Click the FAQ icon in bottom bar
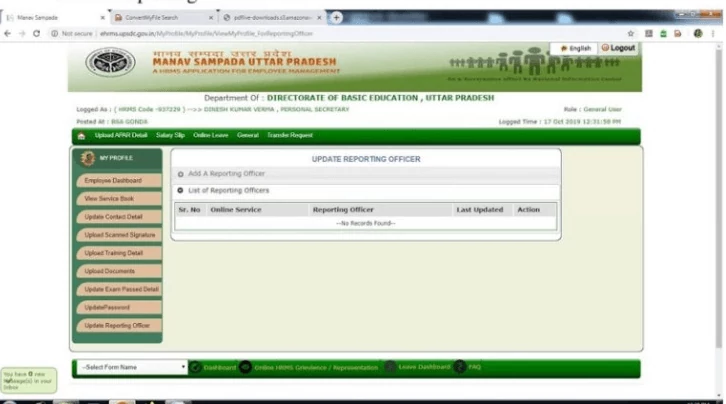This screenshot has width=726, height=404. [460, 367]
